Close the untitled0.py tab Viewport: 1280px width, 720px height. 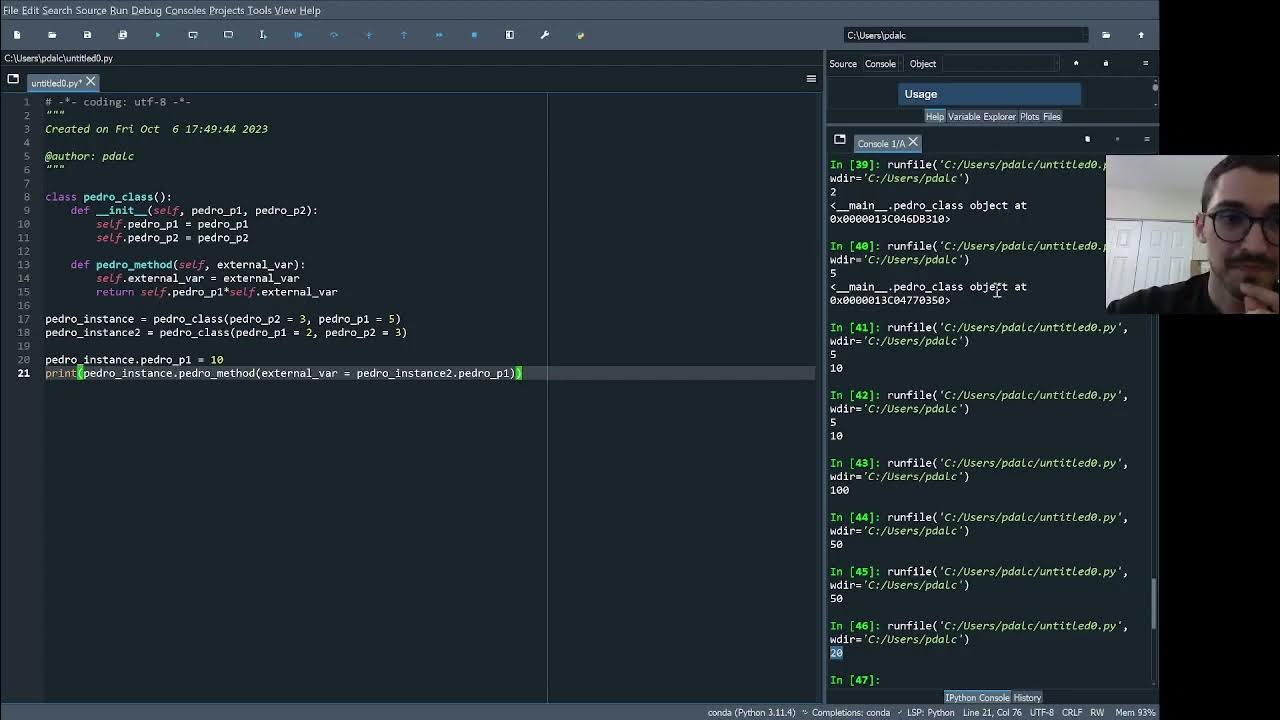(91, 82)
